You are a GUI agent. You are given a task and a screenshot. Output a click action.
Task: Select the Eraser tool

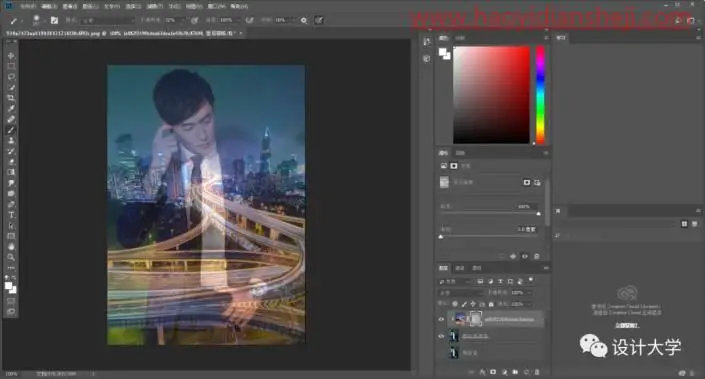click(x=11, y=162)
